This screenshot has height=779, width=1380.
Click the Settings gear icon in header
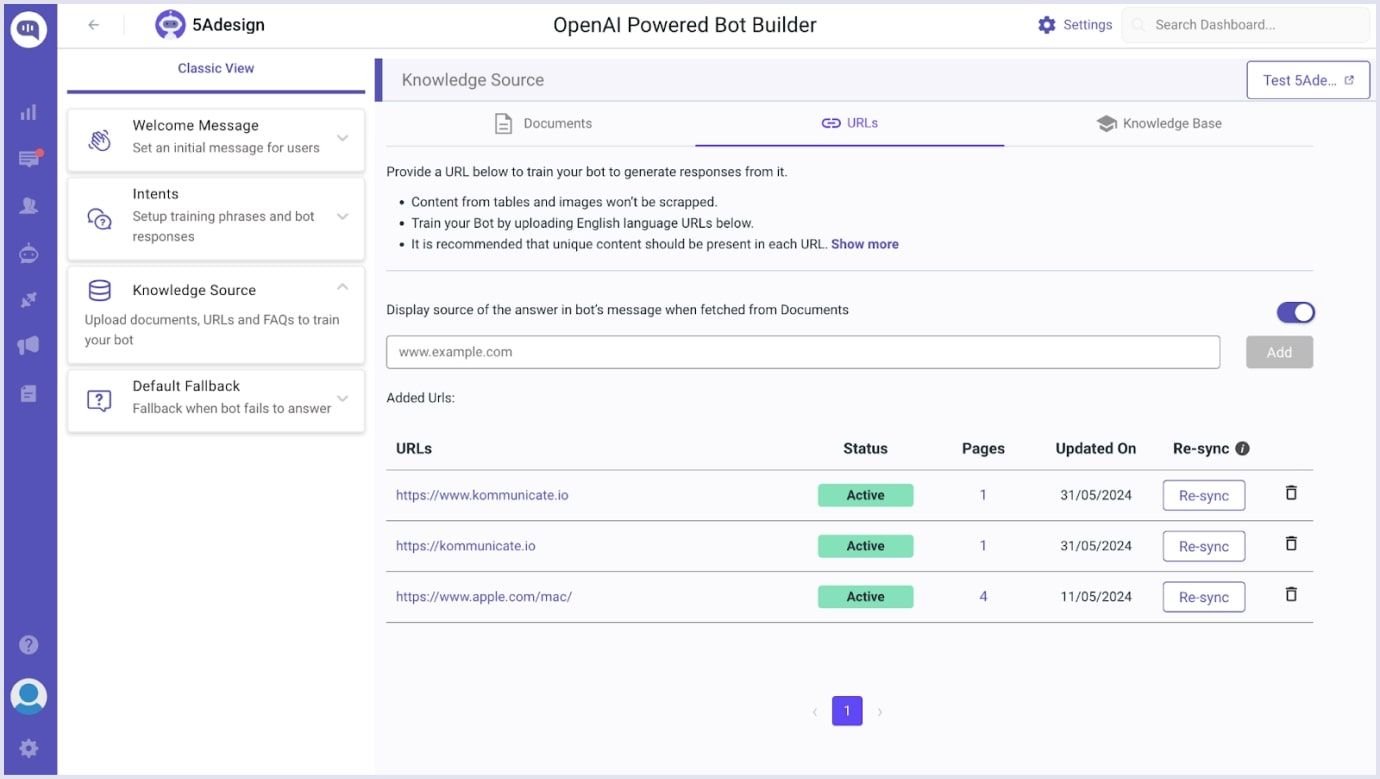click(1047, 25)
